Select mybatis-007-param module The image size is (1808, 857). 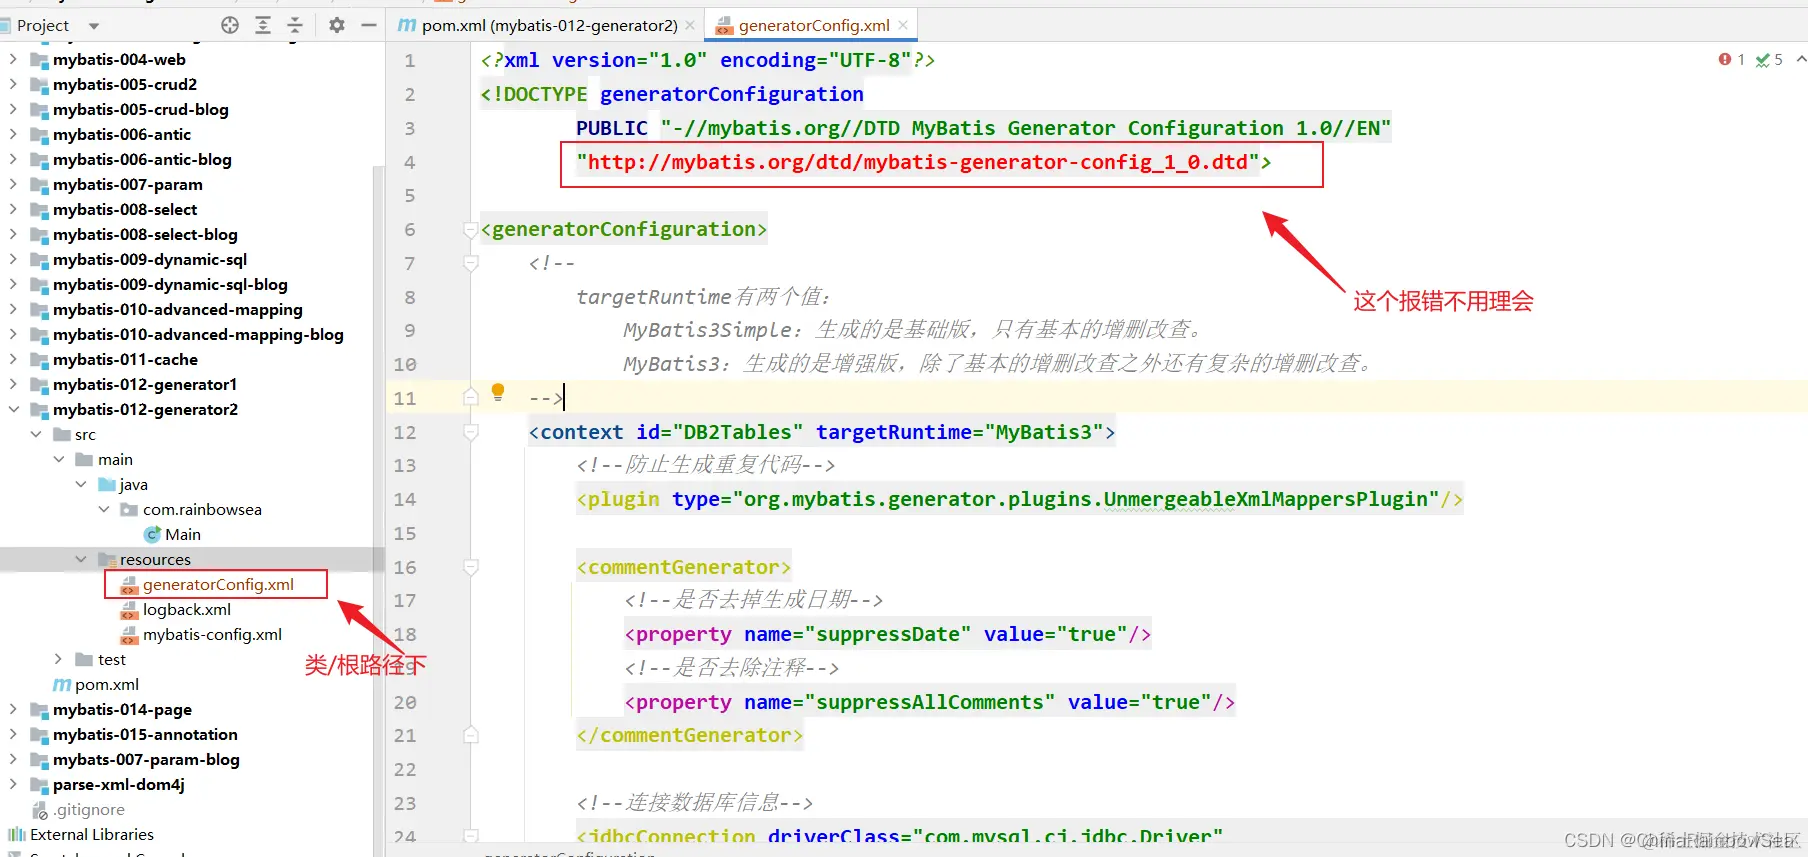(127, 185)
